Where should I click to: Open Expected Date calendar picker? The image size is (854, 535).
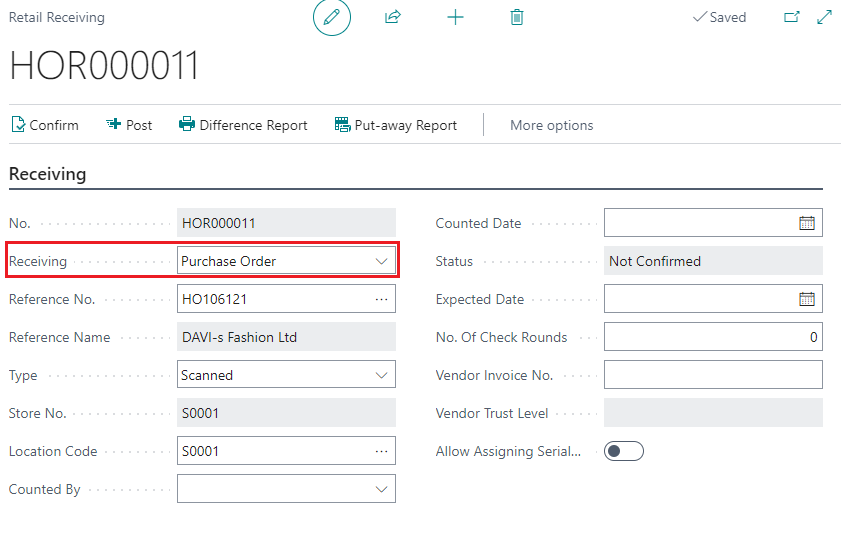pos(807,299)
